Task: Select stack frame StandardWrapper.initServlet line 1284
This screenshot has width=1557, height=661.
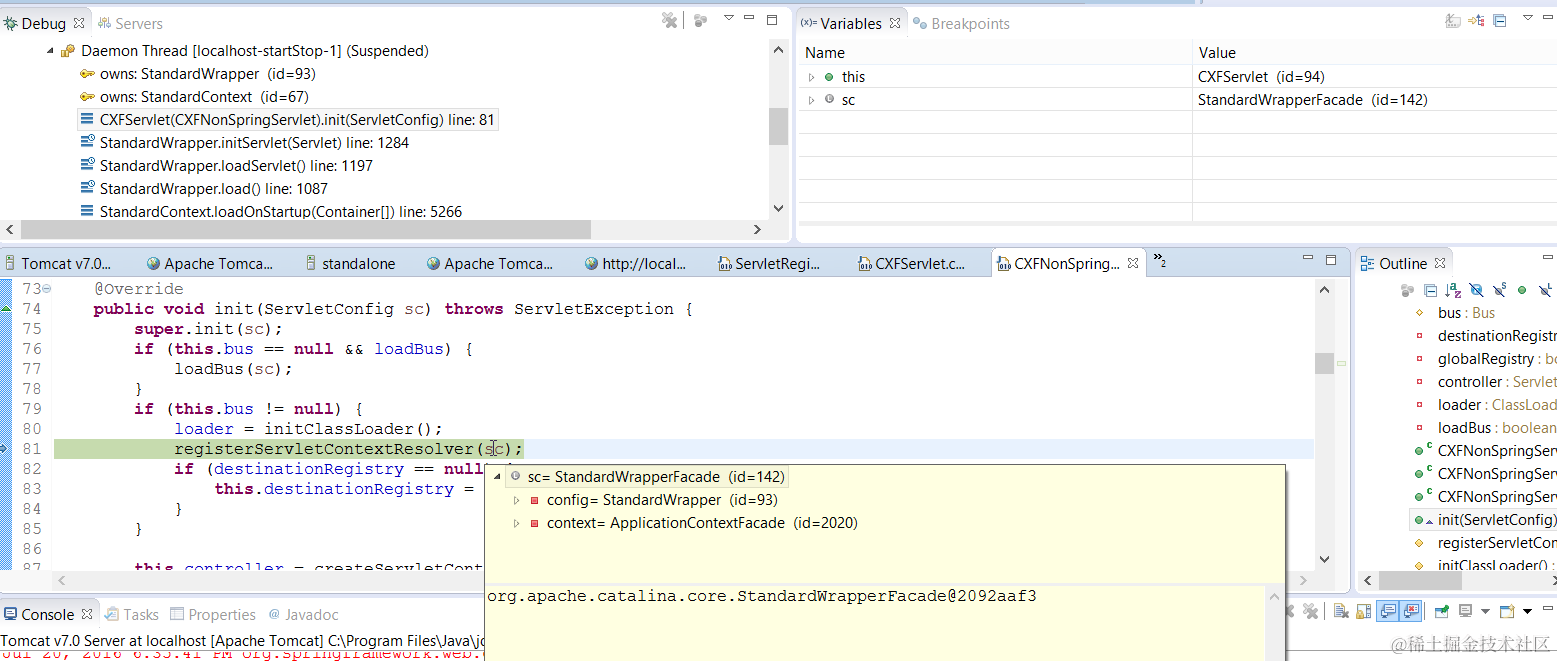Action: click(x=254, y=143)
